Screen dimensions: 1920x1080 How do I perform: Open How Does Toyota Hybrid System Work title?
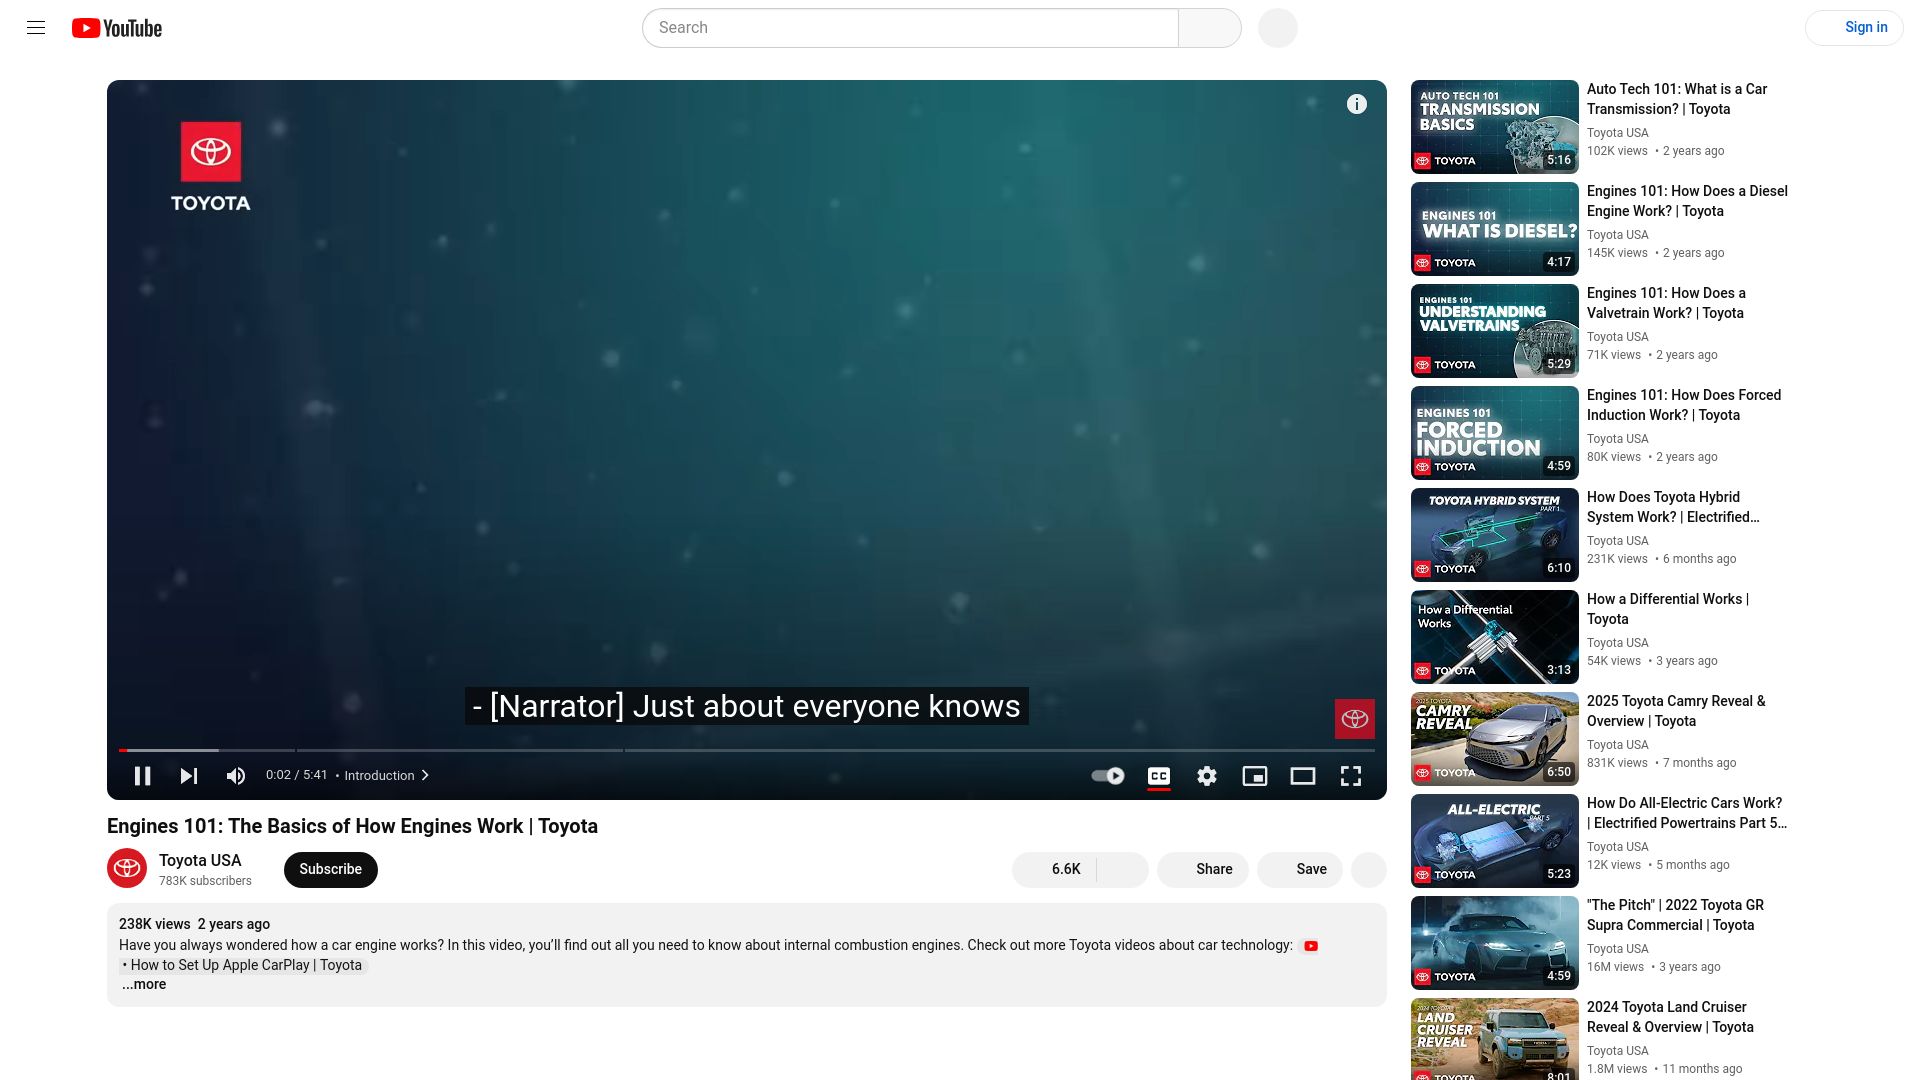pos(1673,507)
